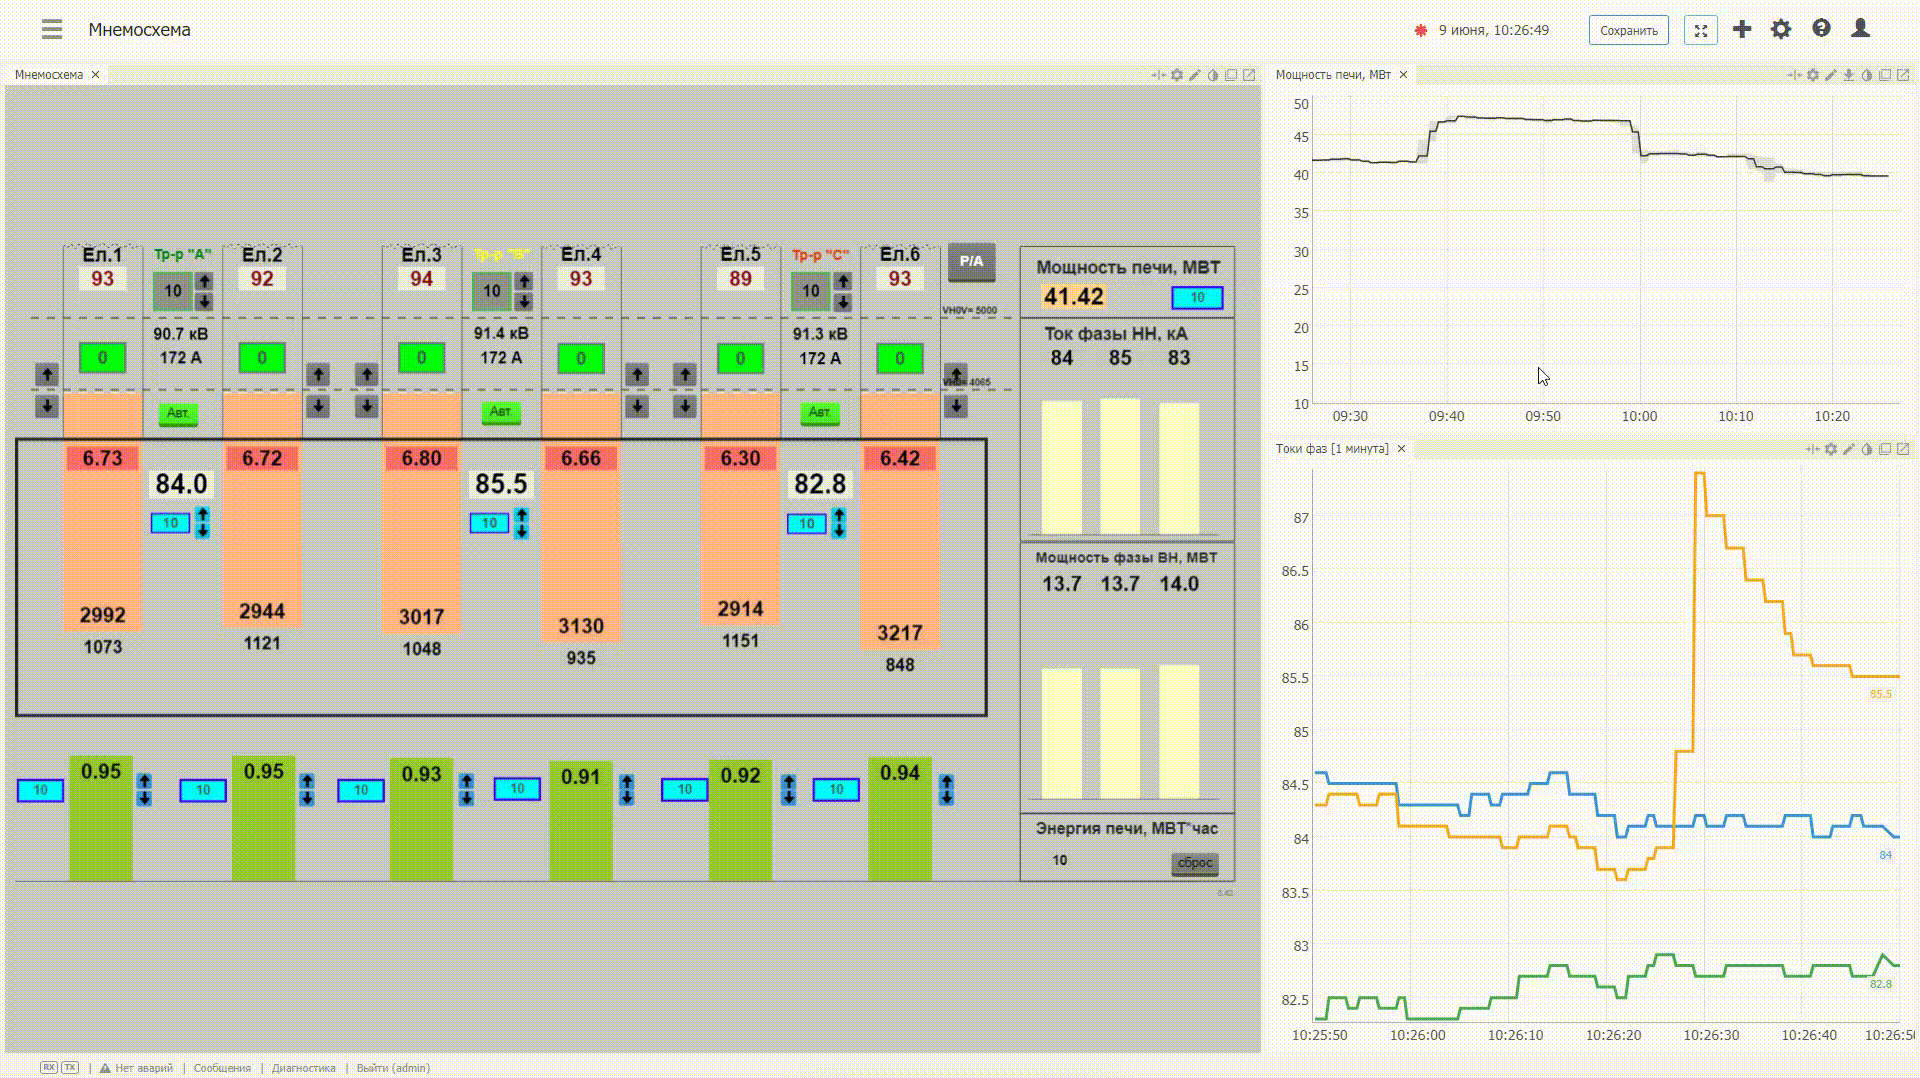Open the user account icon
Viewport: 1920px width, 1078px height.
1860,29
